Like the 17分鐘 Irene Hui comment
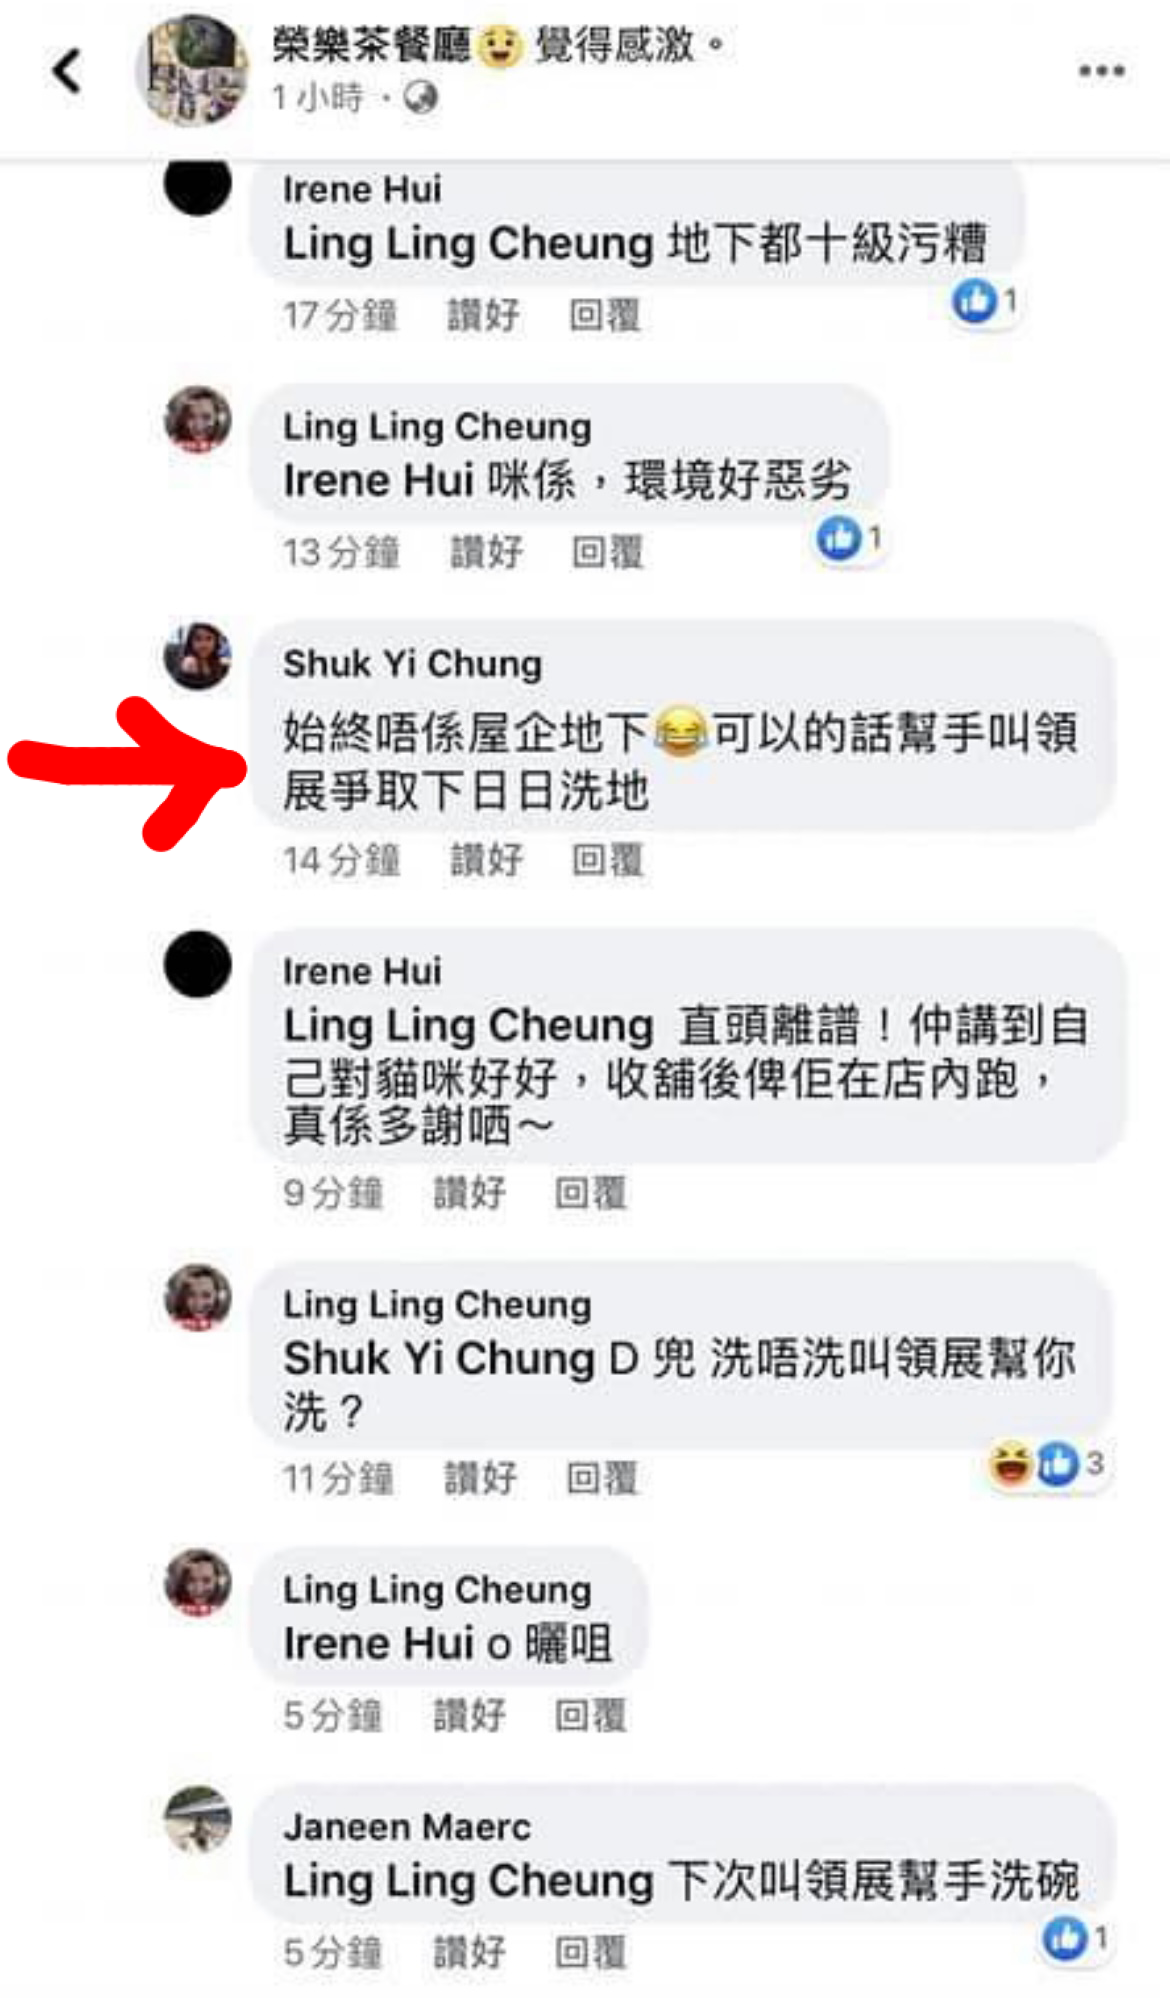Viewport: 1170px width, 1998px height. click(483, 316)
